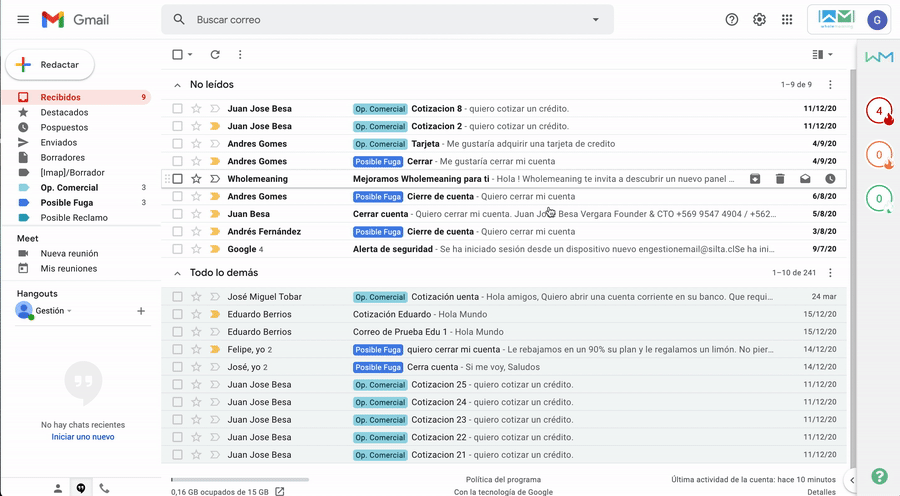Click the Help question mark icon

point(732,20)
